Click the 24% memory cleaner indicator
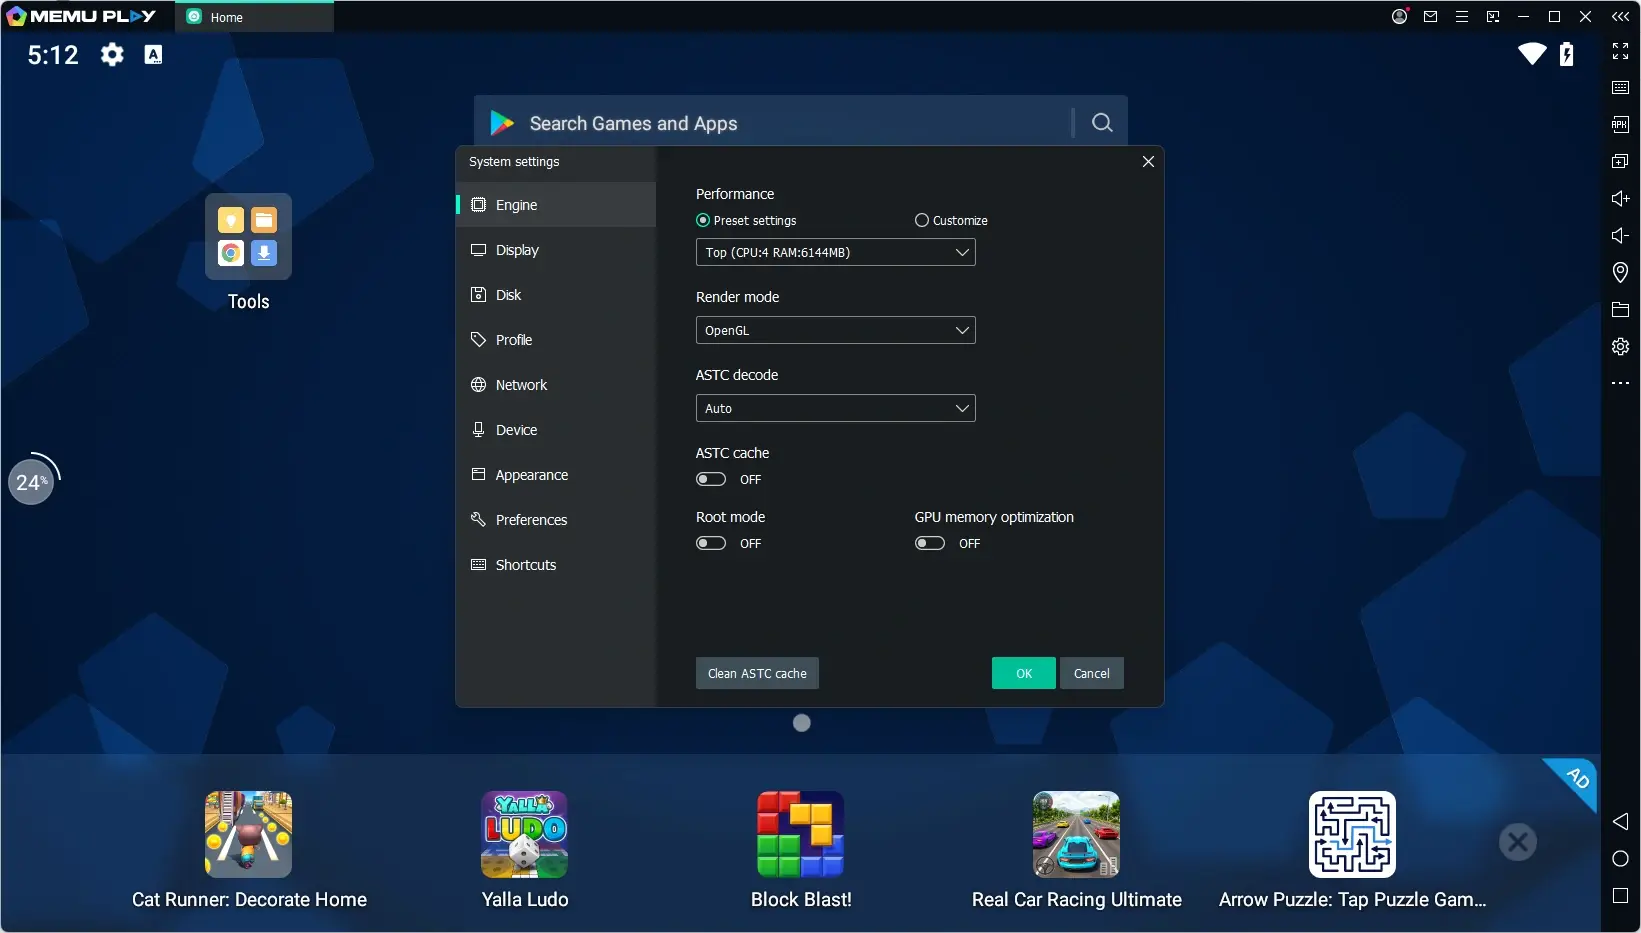 pos(31,482)
